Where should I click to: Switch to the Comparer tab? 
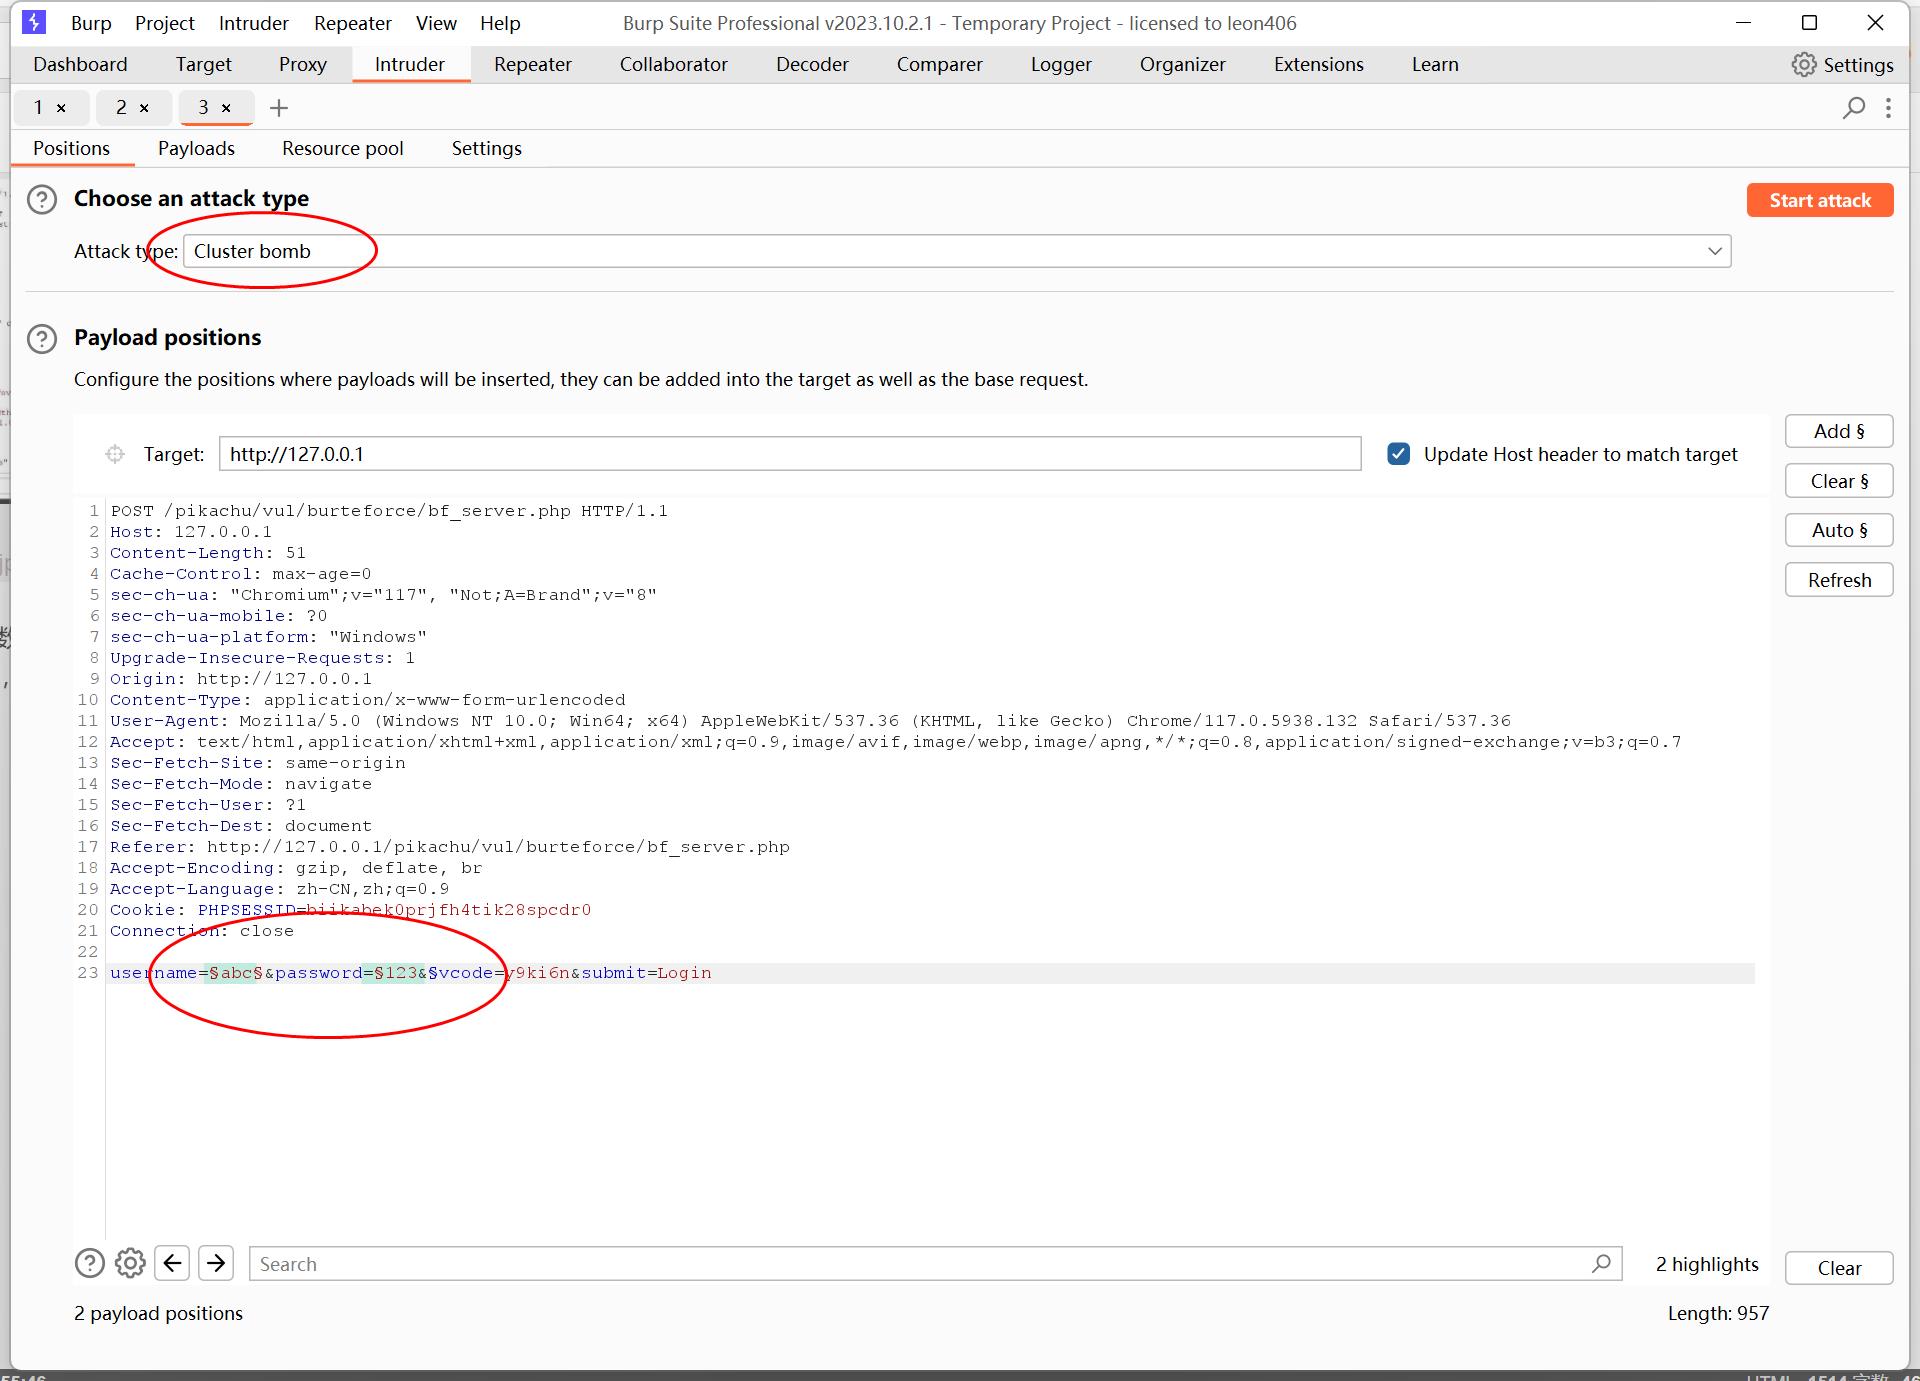(x=940, y=64)
